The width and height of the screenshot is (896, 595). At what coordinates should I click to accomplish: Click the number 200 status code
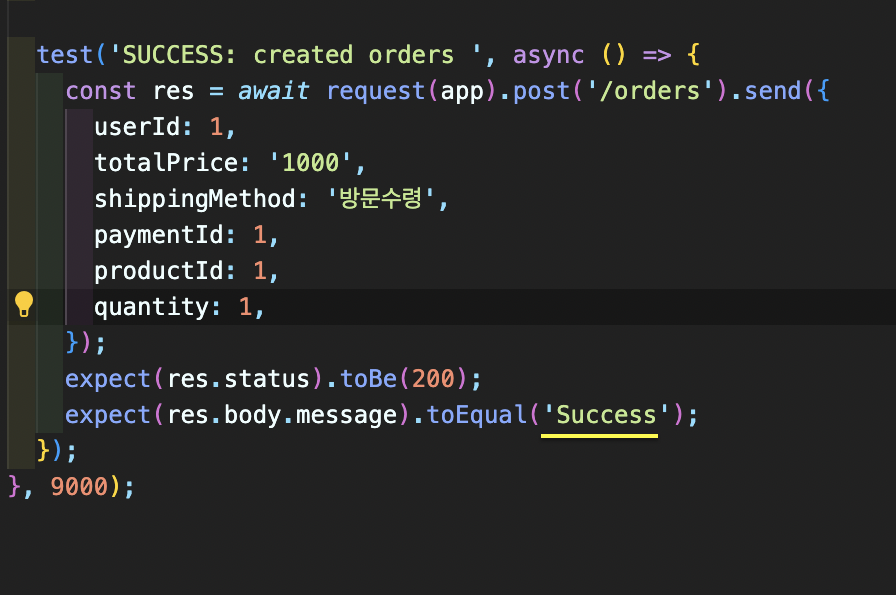tap(433, 379)
